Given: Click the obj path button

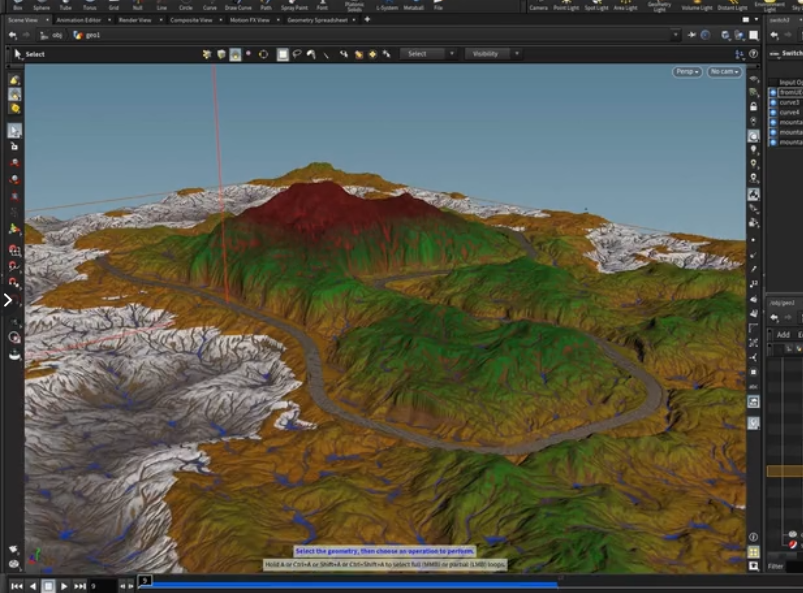Looking at the screenshot, I should 52,35.
